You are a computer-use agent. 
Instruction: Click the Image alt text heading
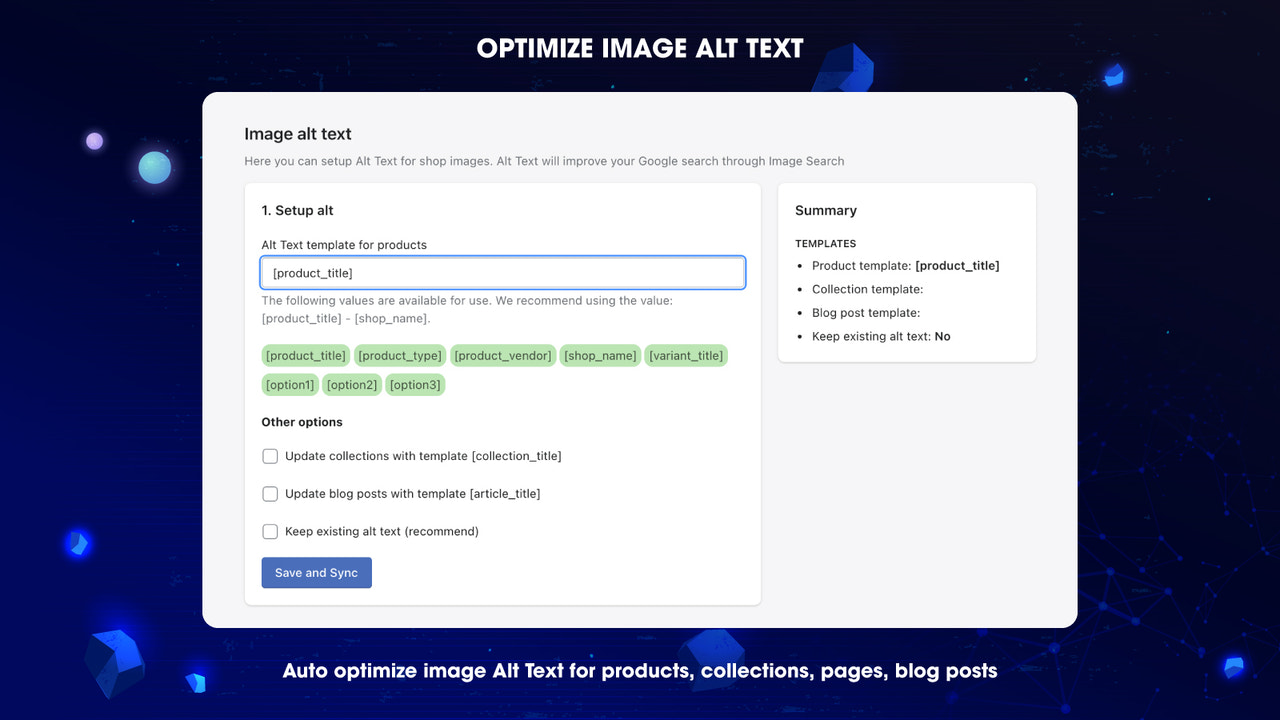(297, 133)
